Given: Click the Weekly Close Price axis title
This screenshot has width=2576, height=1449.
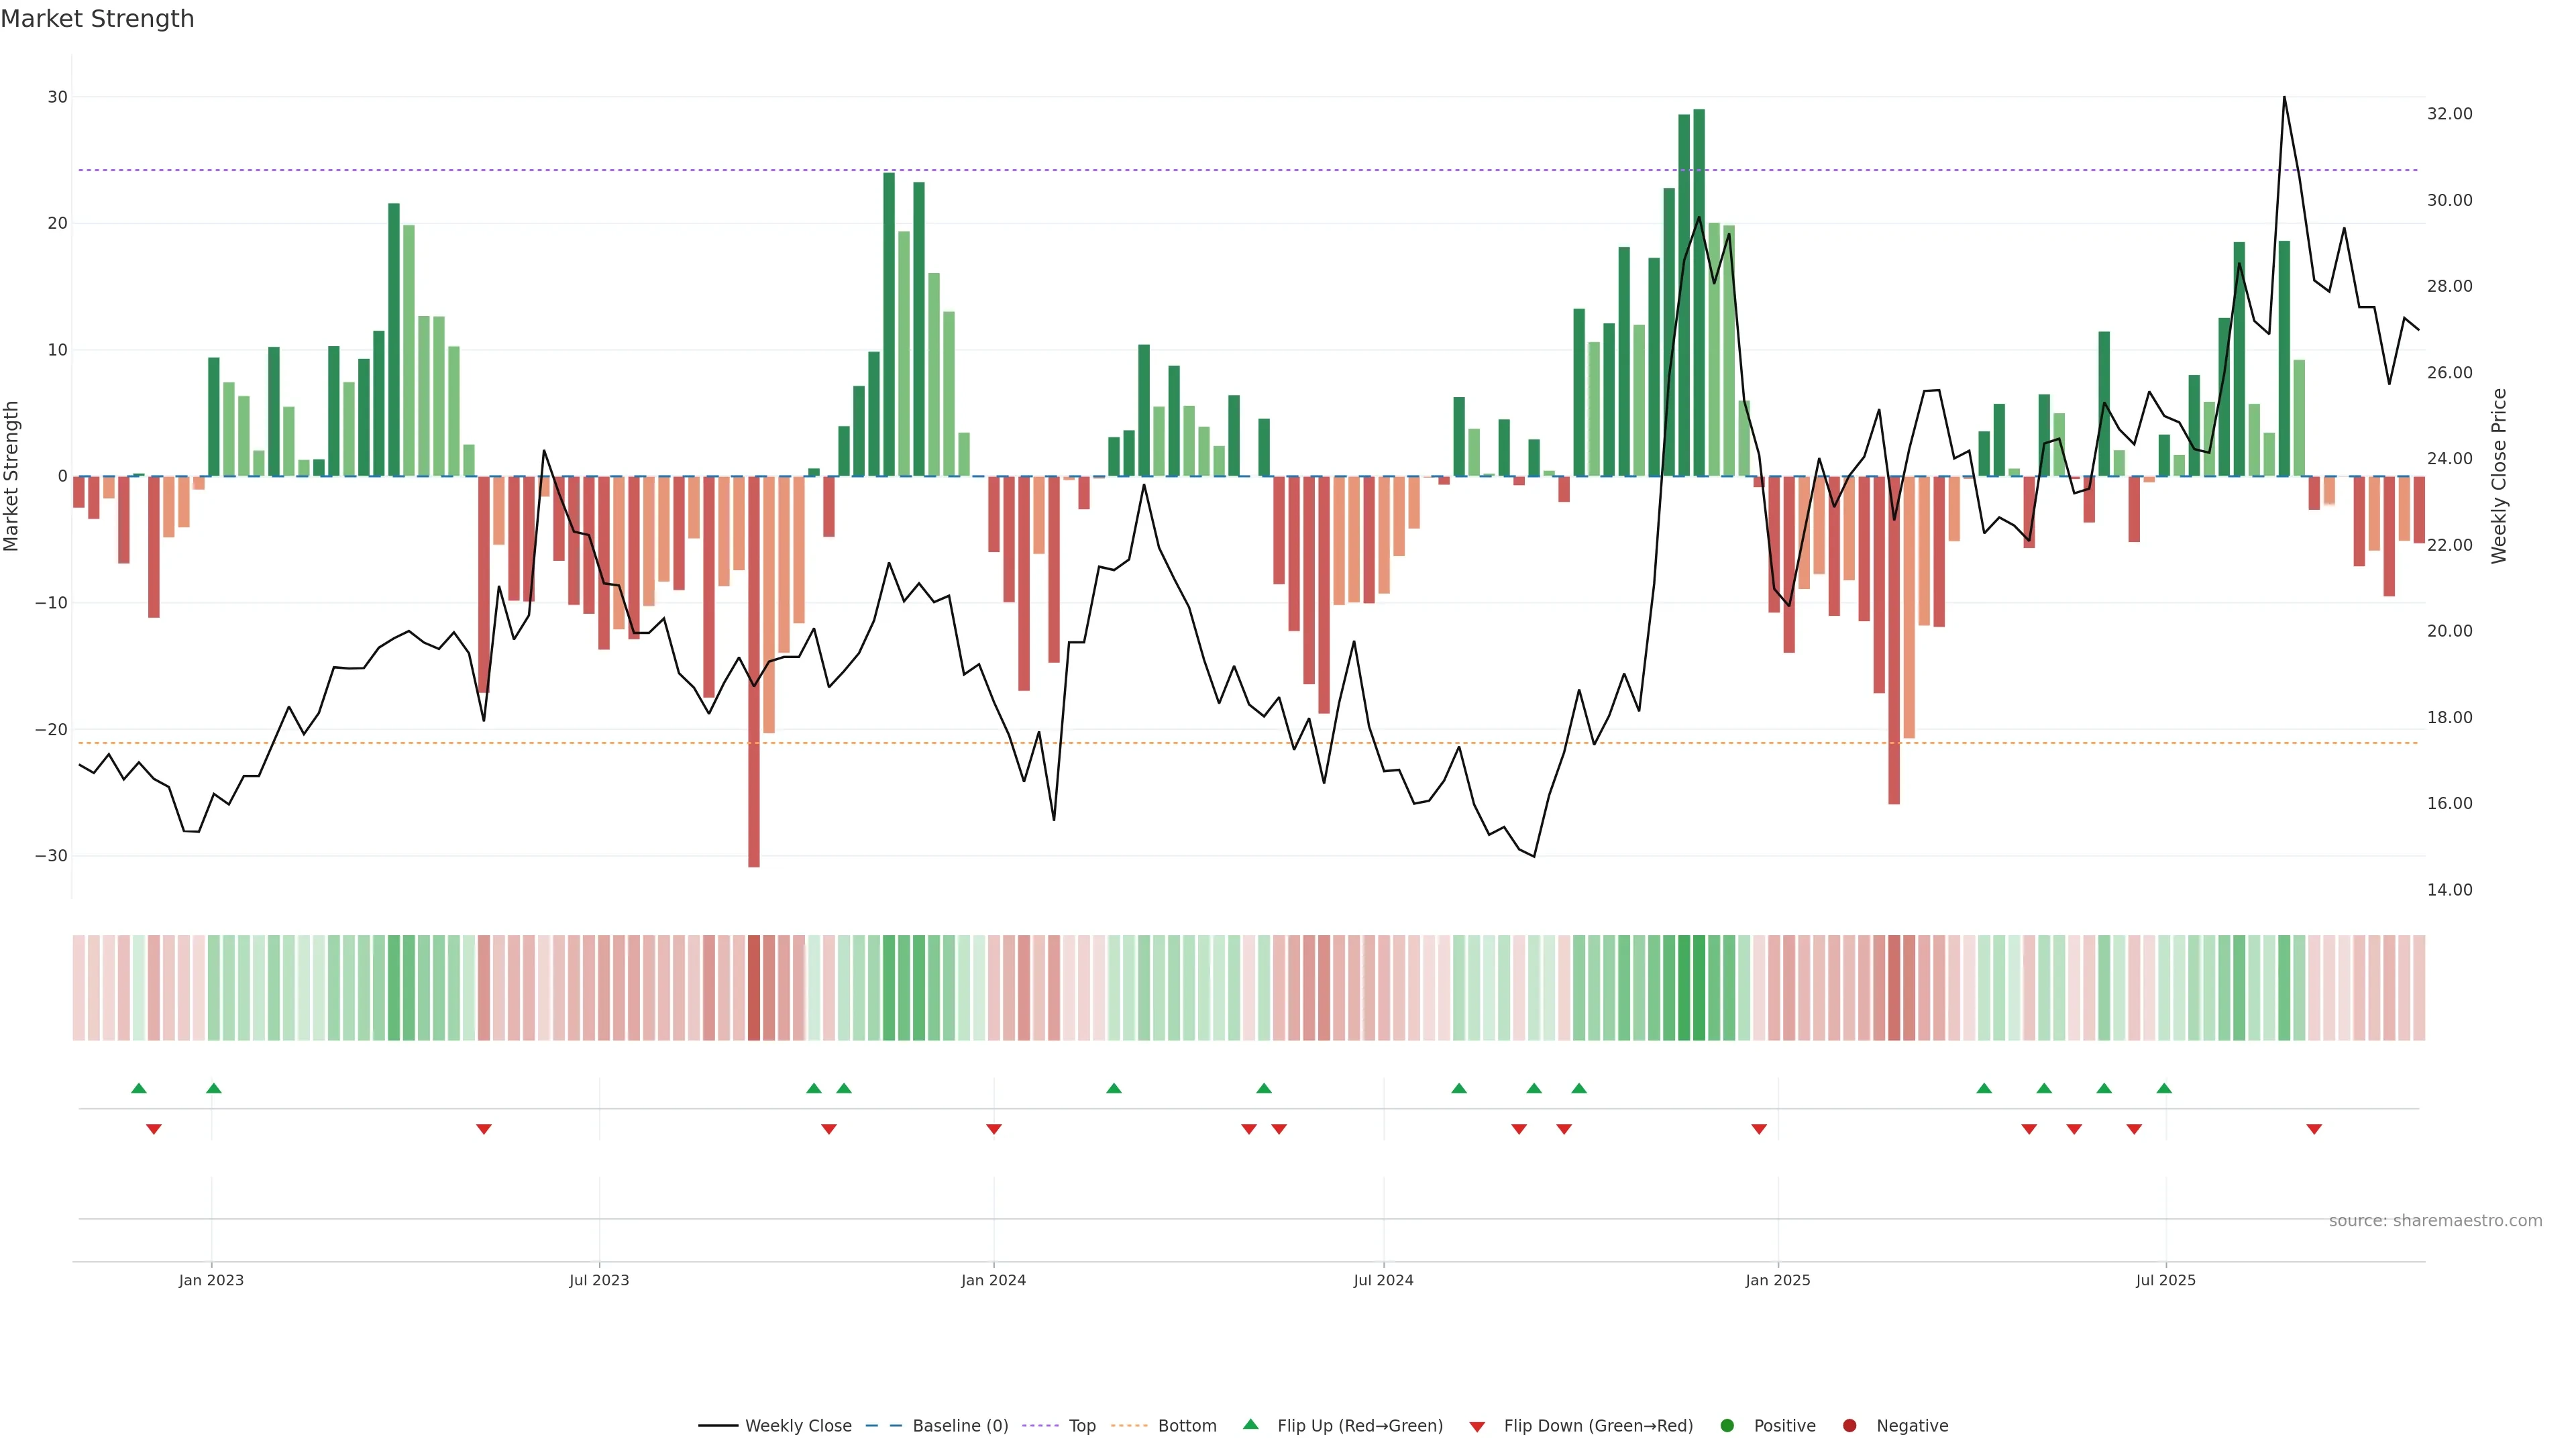Looking at the screenshot, I should point(2499,476).
